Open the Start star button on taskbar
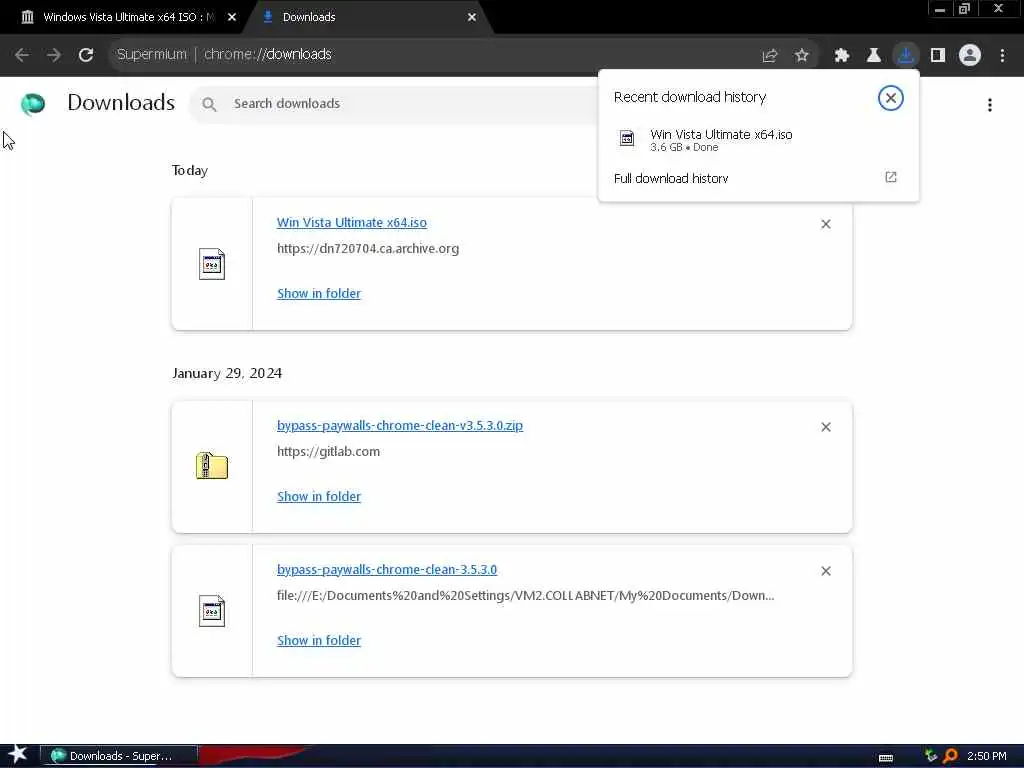Screen dimensions: 1024x768 click(18, 754)
